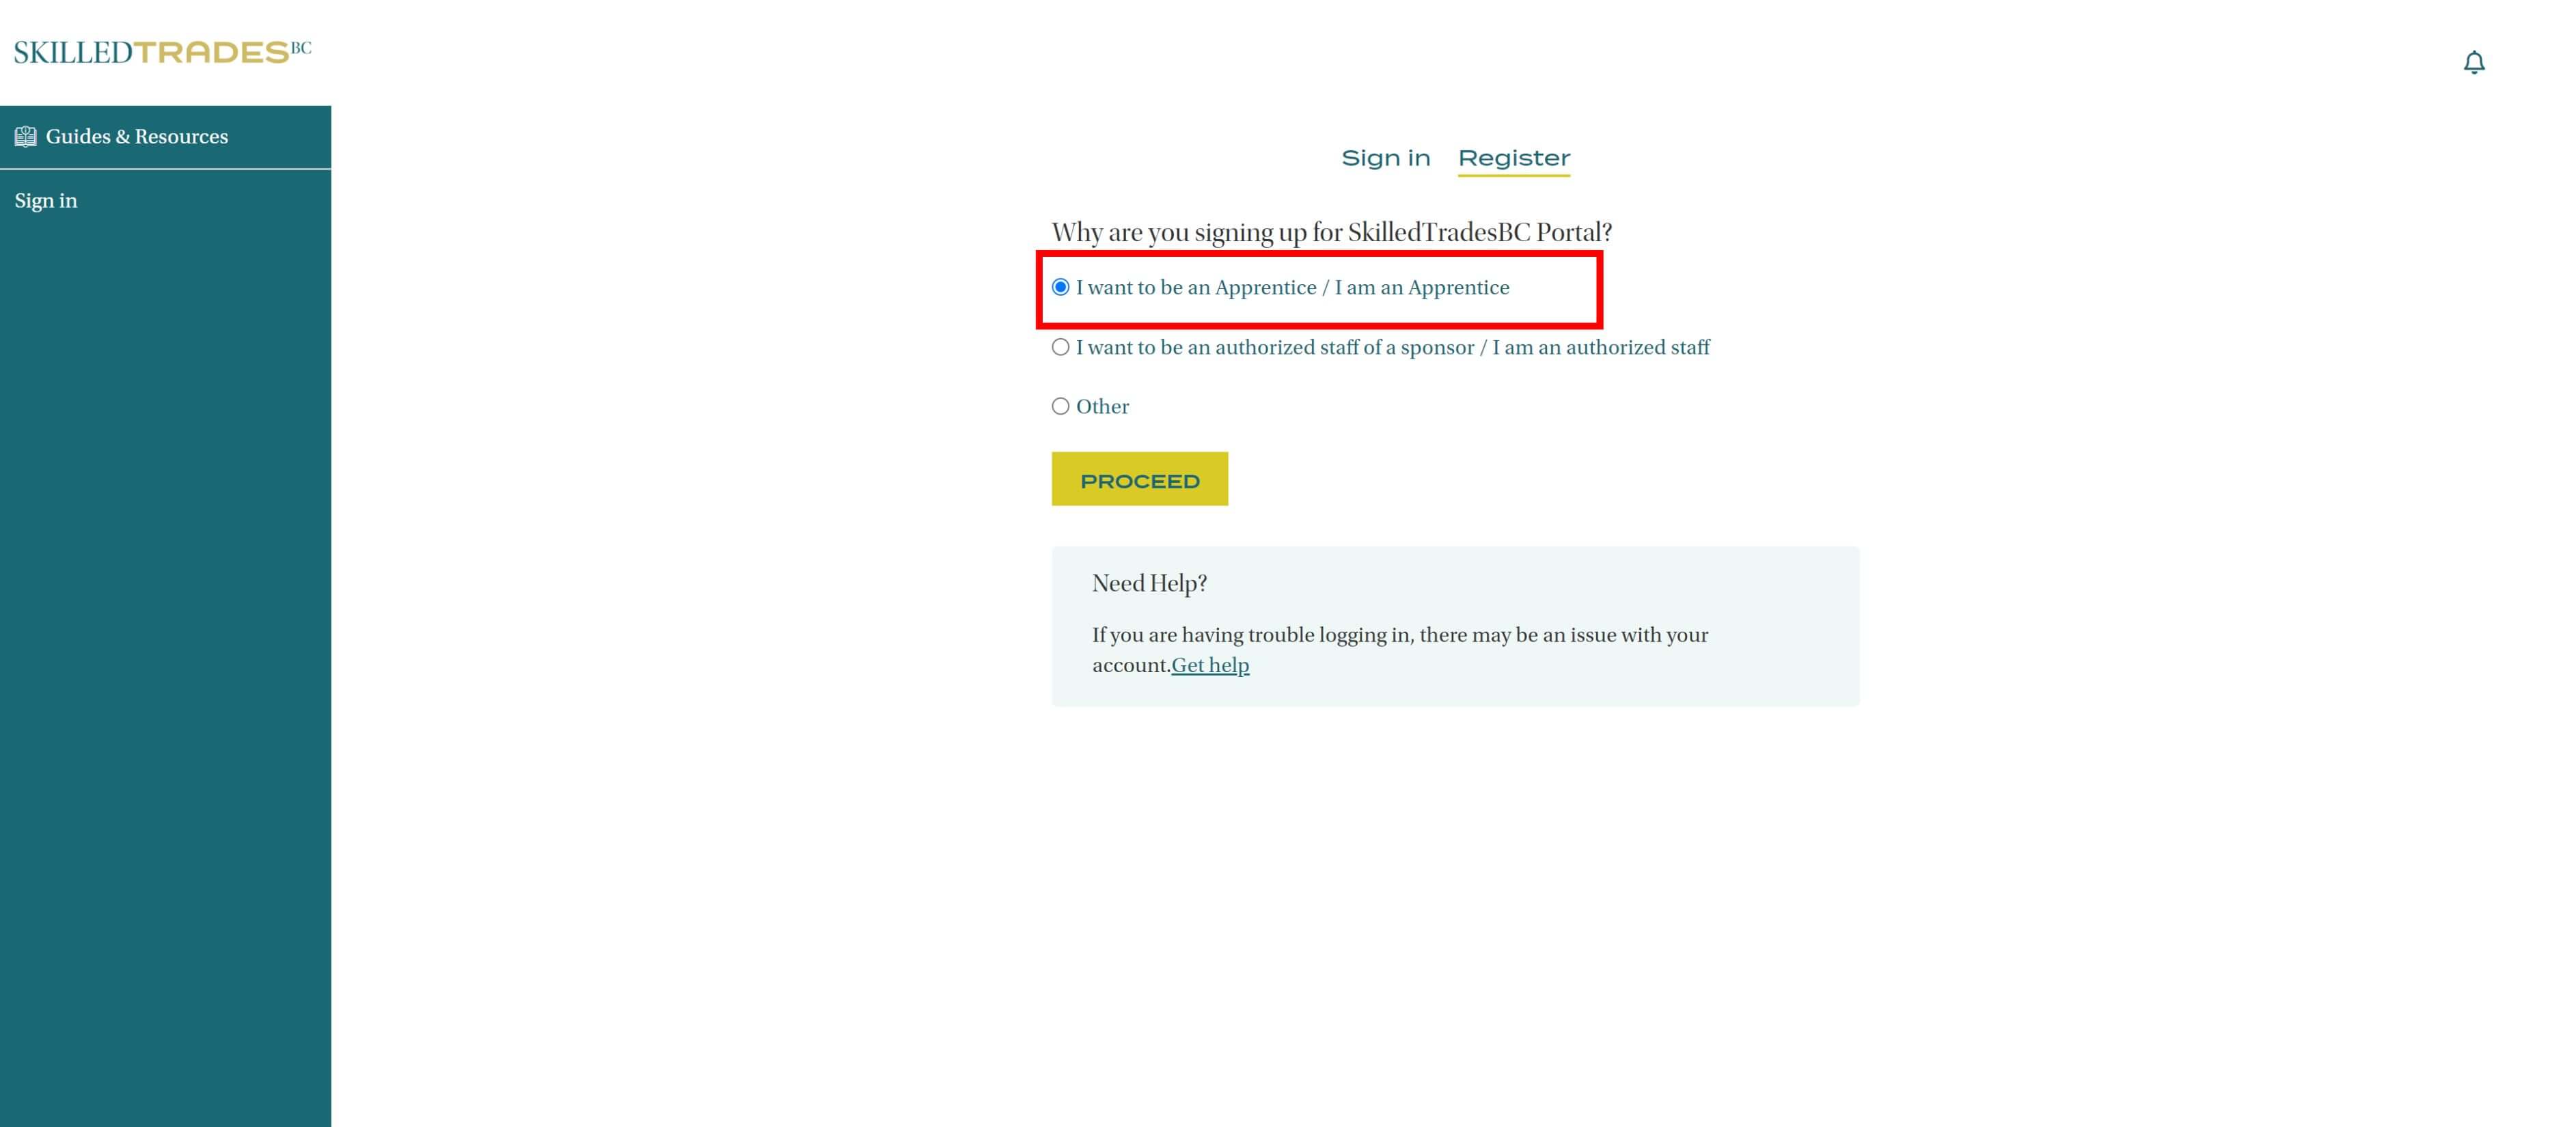Click the gold TRADES word in the logo

pyautogui.click(x=211, y=53)
